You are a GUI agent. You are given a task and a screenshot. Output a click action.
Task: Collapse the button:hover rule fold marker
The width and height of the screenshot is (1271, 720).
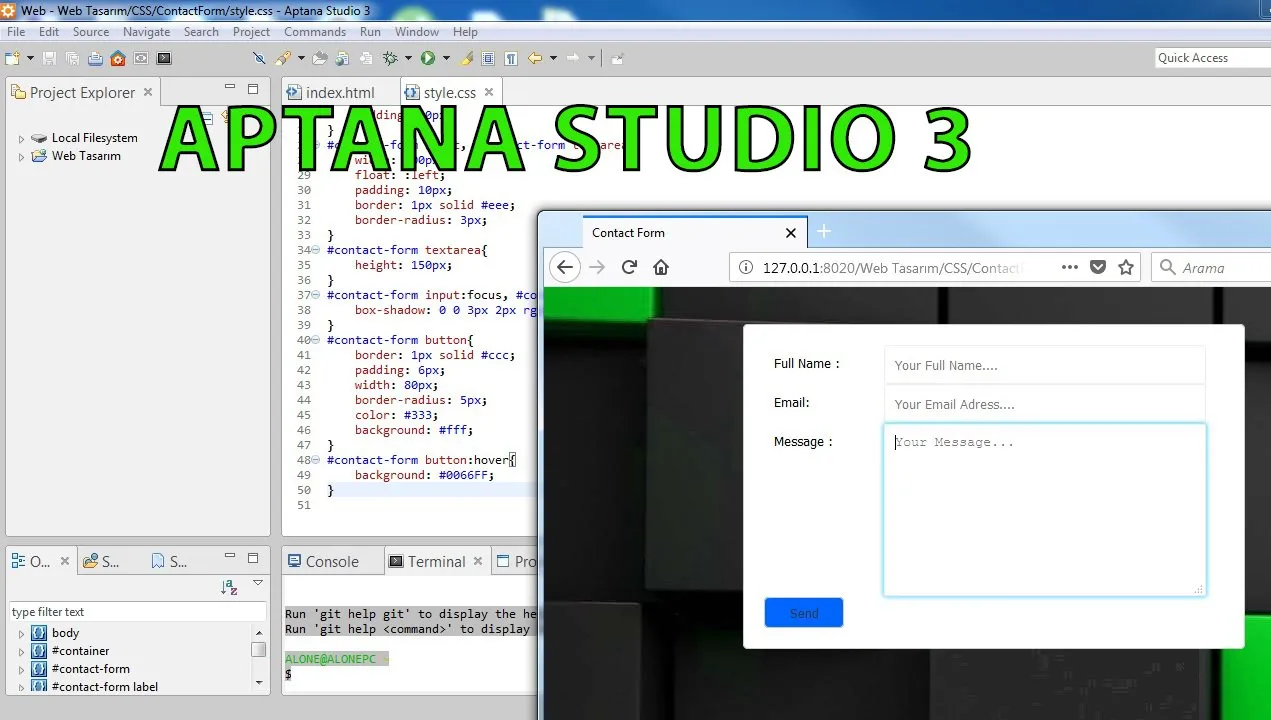coord(317,460)
